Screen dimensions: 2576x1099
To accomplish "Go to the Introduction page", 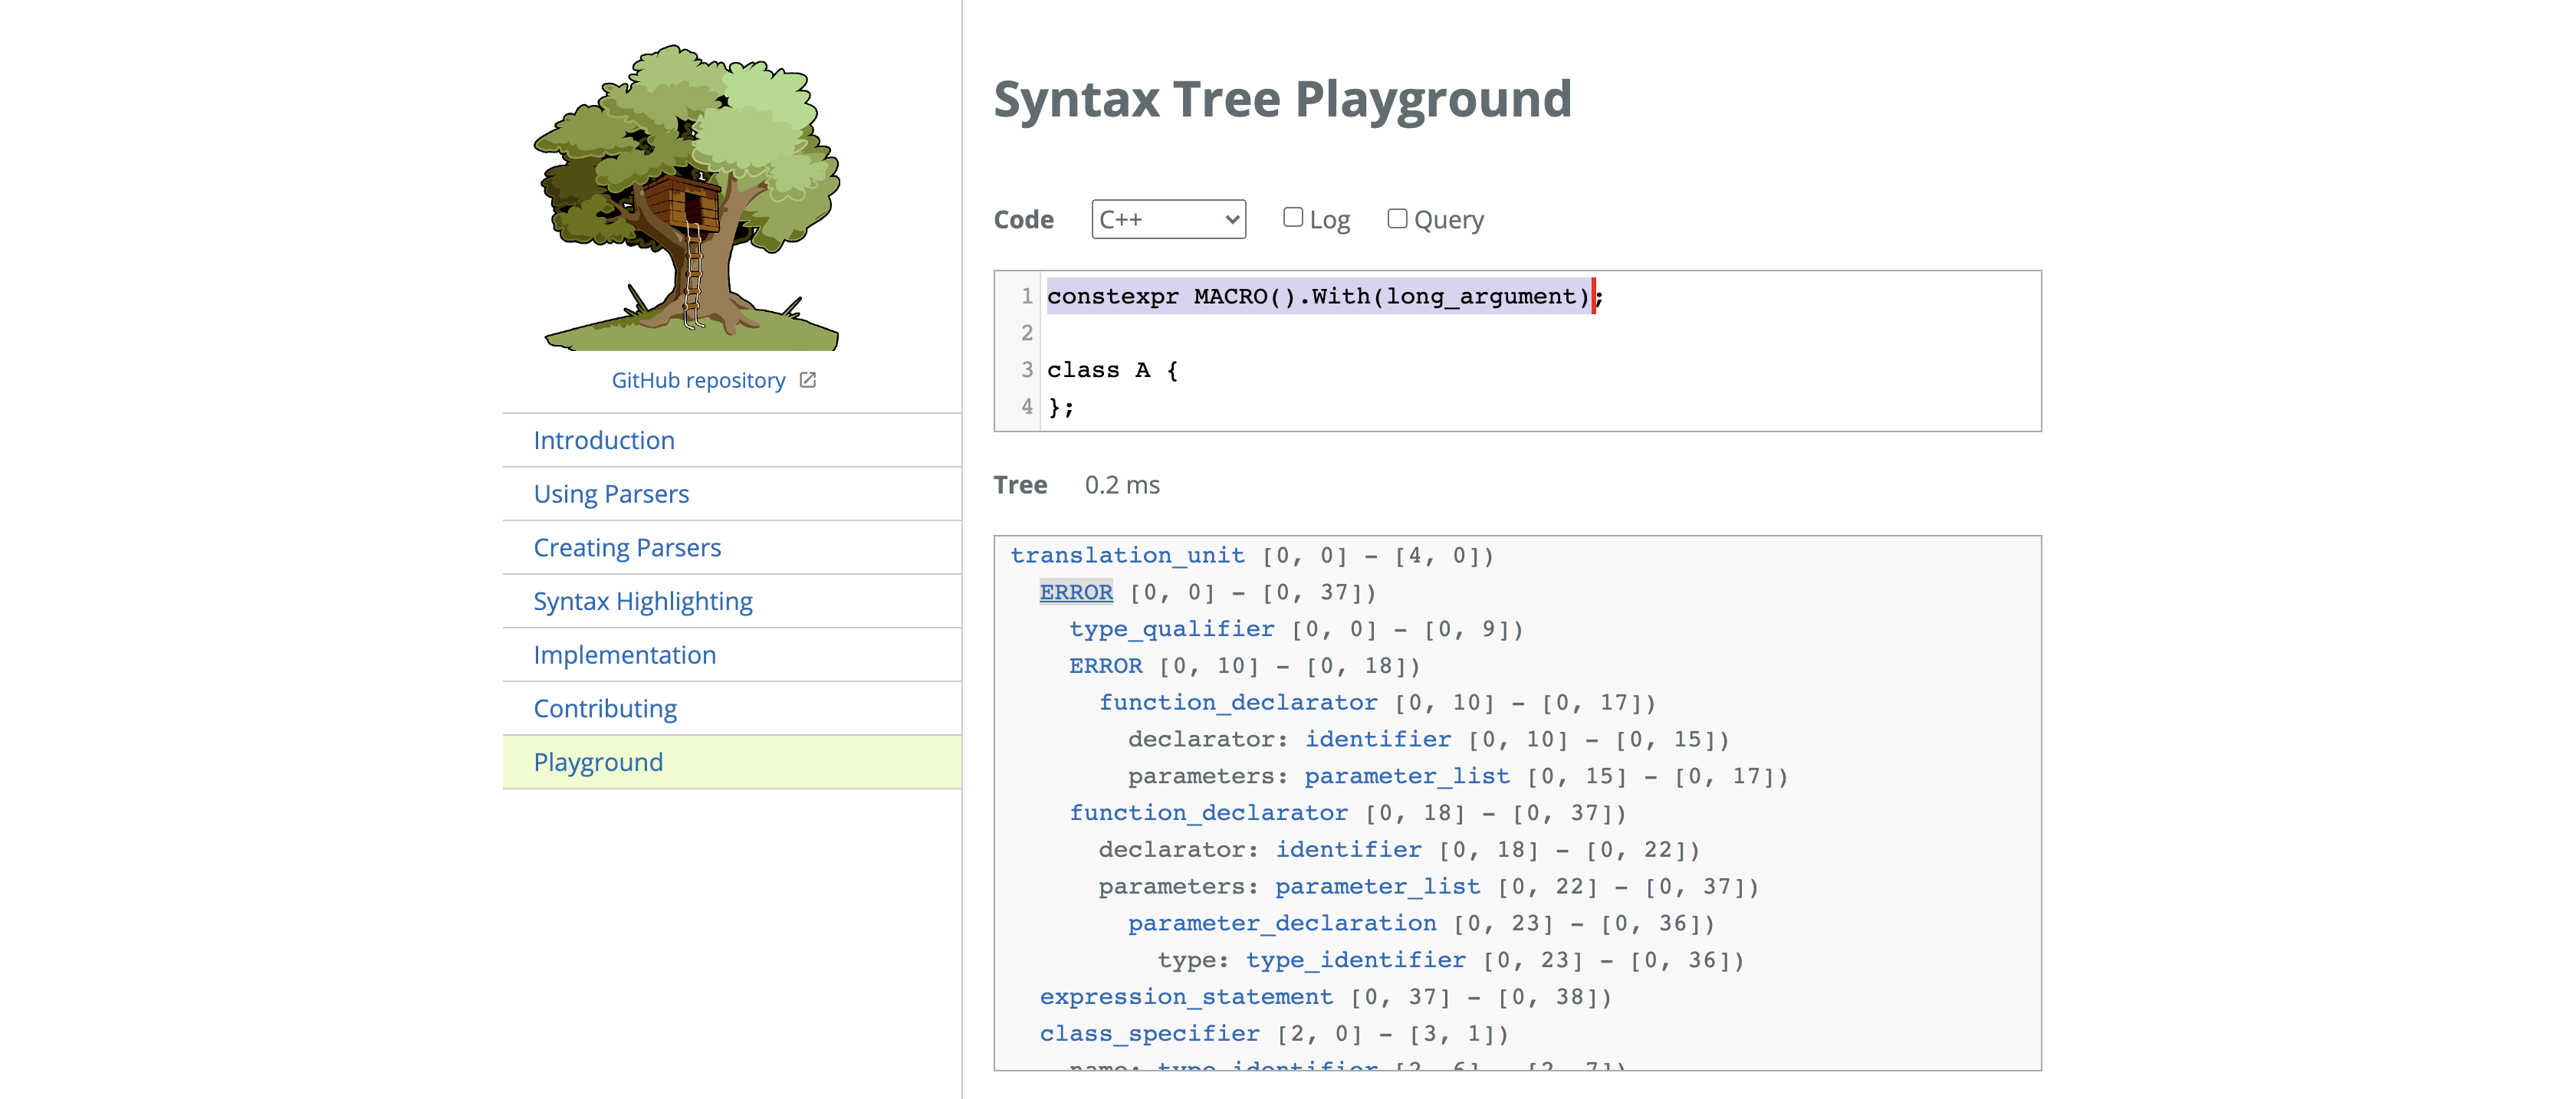I will [603, 440].
